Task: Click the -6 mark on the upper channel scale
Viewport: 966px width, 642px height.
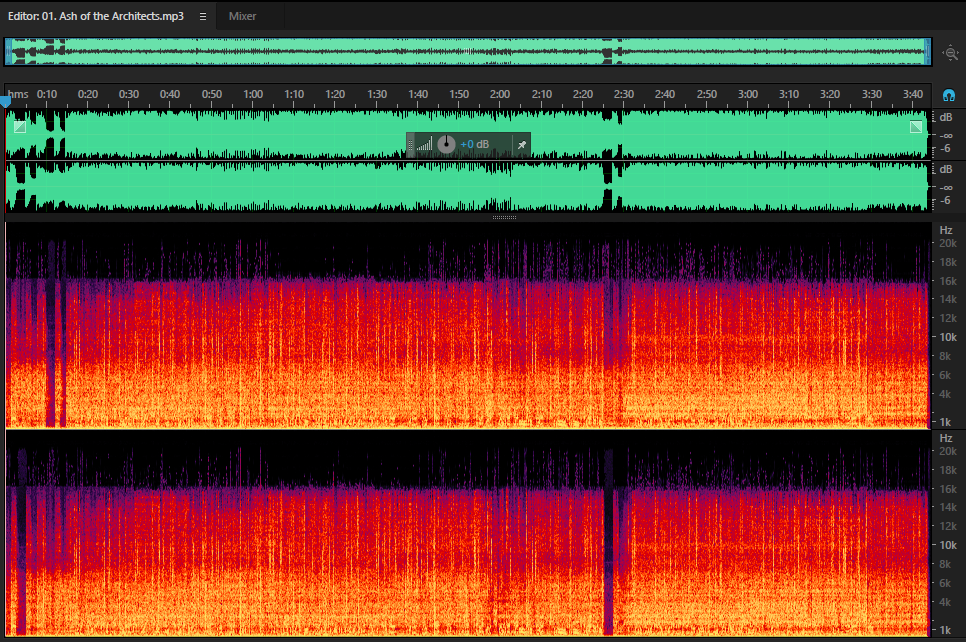Action: [x=945, y=148]
